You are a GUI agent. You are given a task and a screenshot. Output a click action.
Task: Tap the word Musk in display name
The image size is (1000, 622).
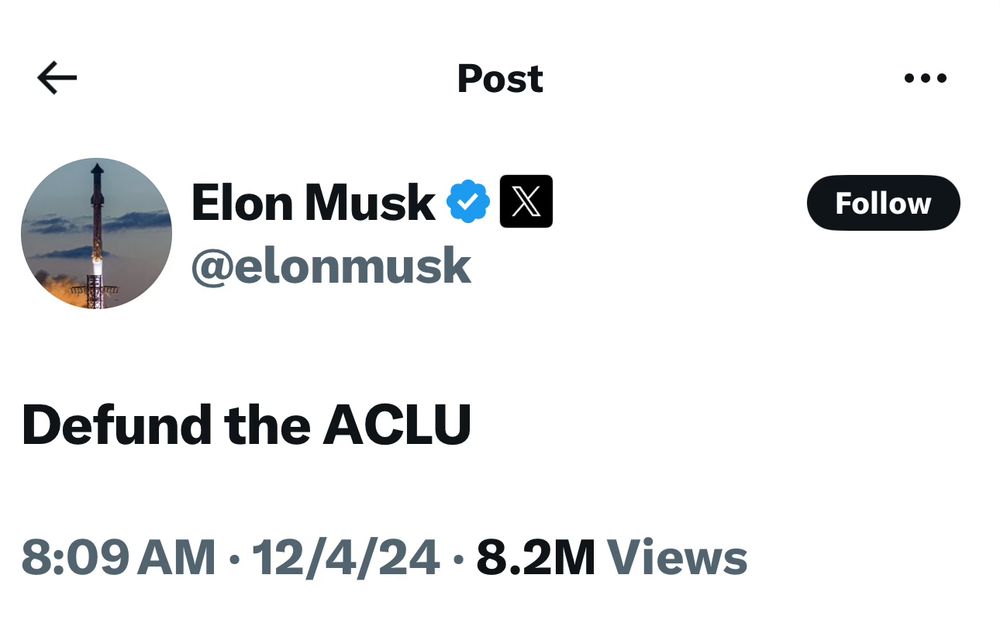(x=371, y=202)
